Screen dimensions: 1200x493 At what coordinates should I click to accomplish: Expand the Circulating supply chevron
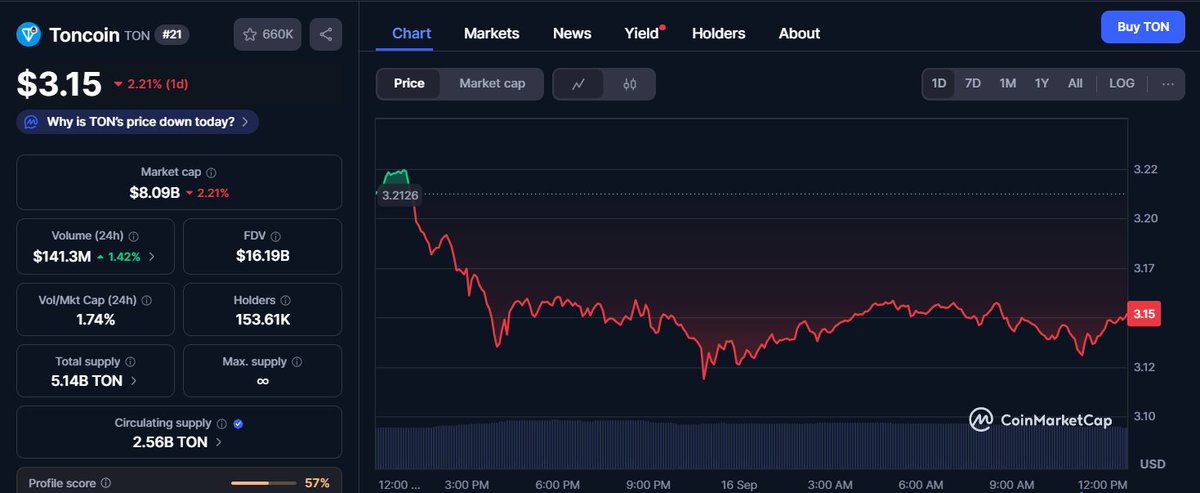[x=219, y=442]
